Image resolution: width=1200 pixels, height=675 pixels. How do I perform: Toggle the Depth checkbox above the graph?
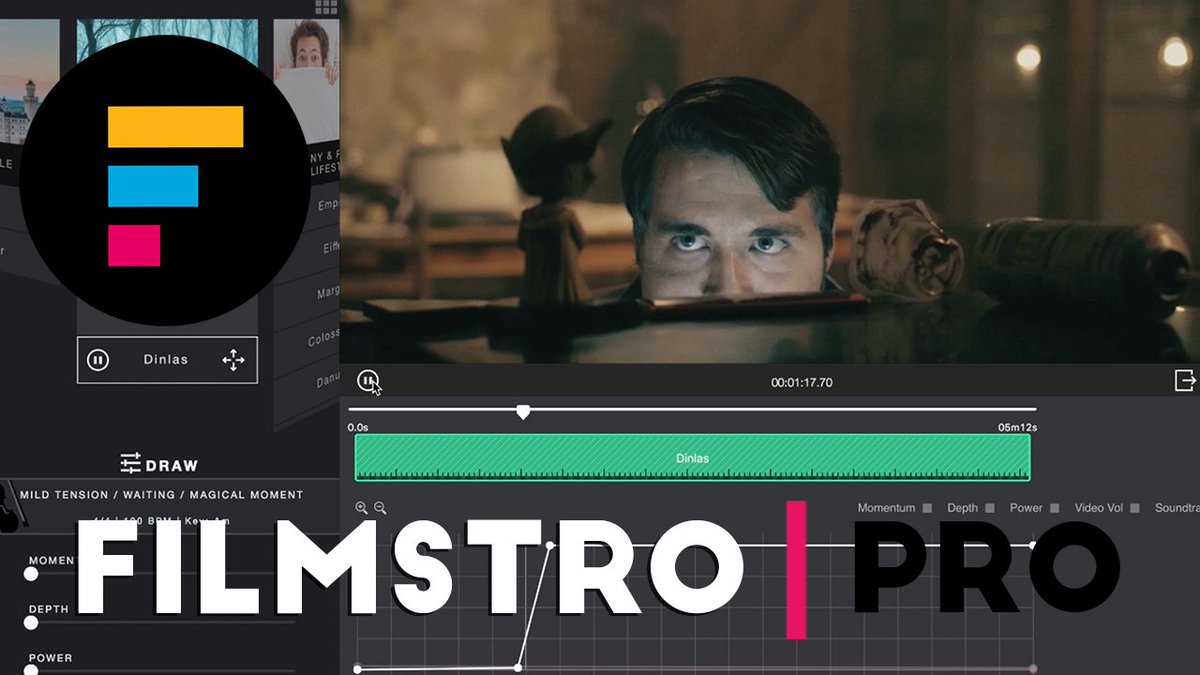[990, 508]
